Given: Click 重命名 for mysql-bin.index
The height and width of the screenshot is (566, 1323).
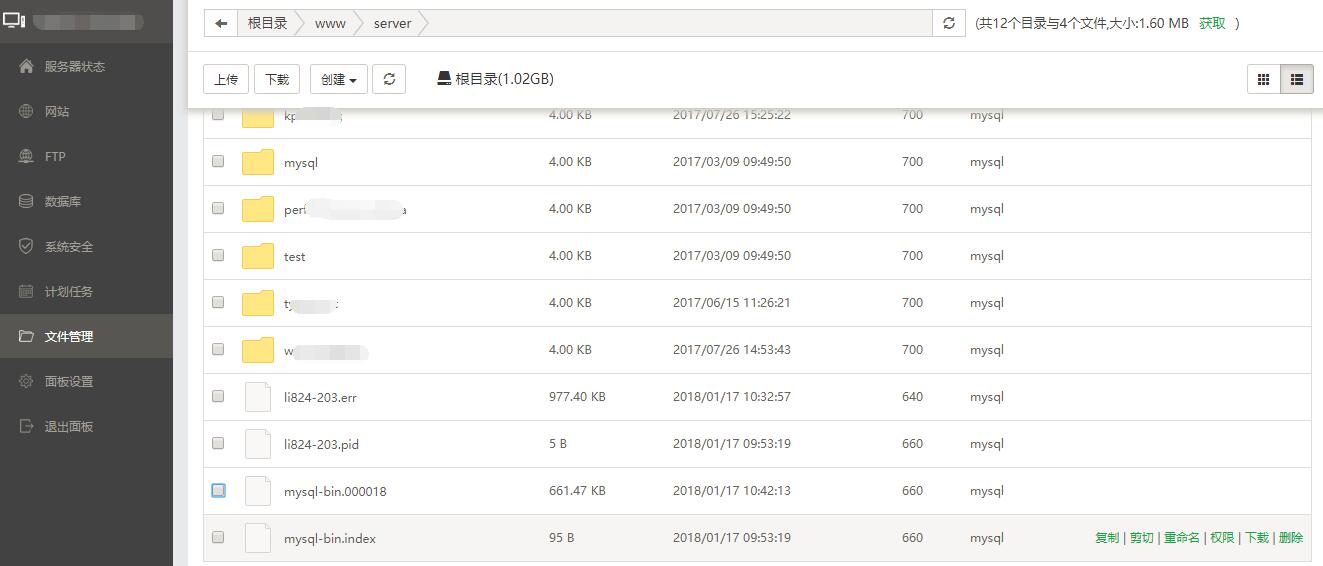Looking at the screenshot, I should pyautogui.click(x=1182, y=538).
